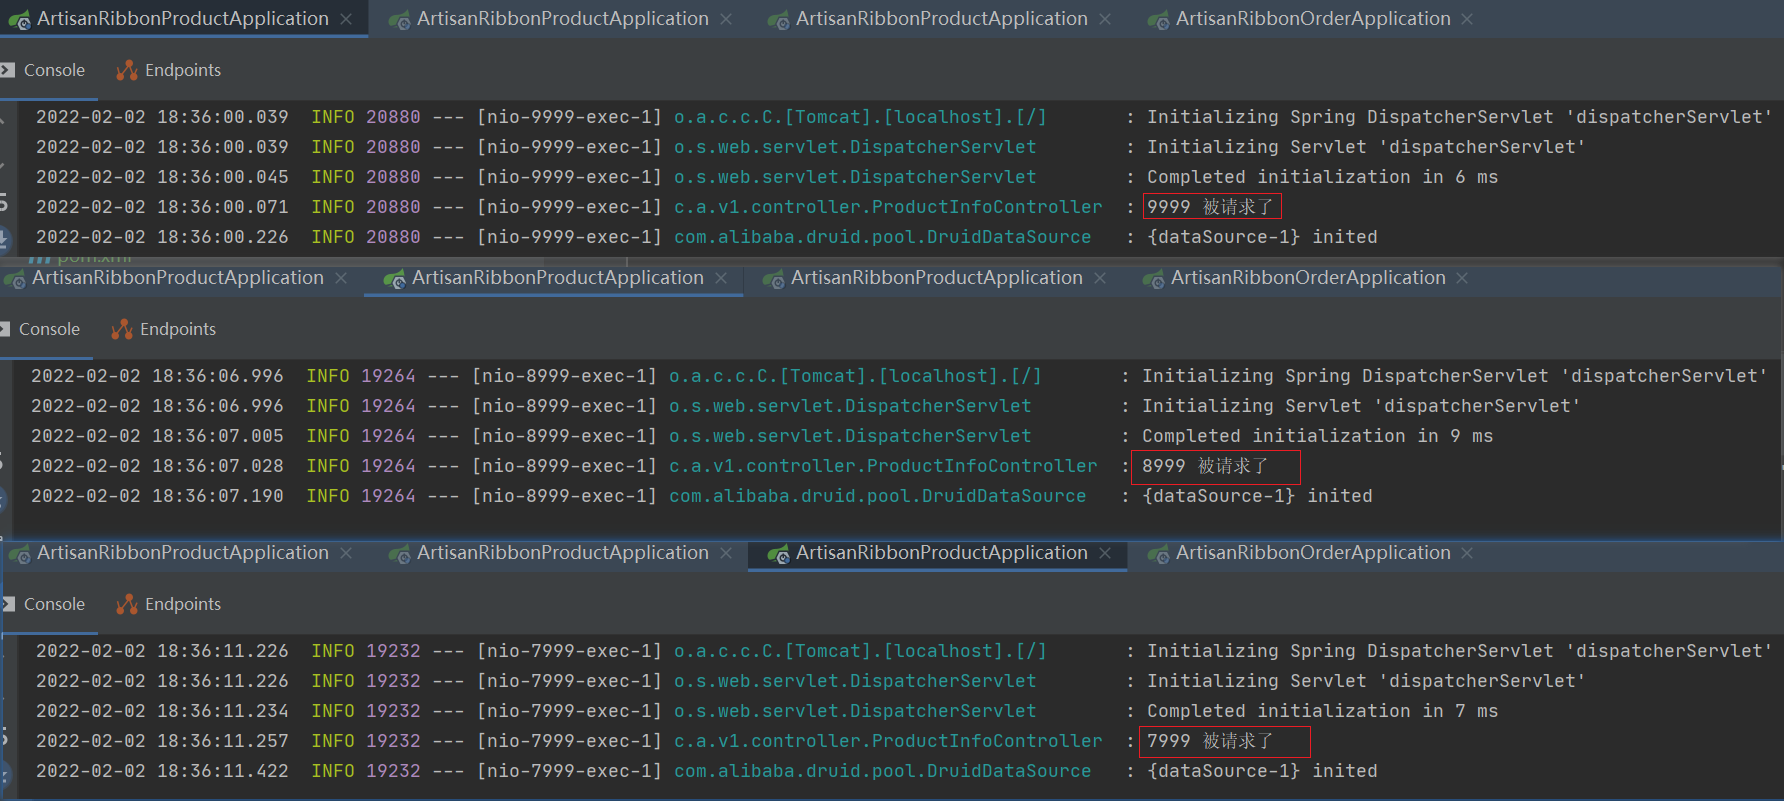Click process ID '19264' in the 18:36:07.005 row
Viewport: 1784px width, 801px height.
point(388,436)
